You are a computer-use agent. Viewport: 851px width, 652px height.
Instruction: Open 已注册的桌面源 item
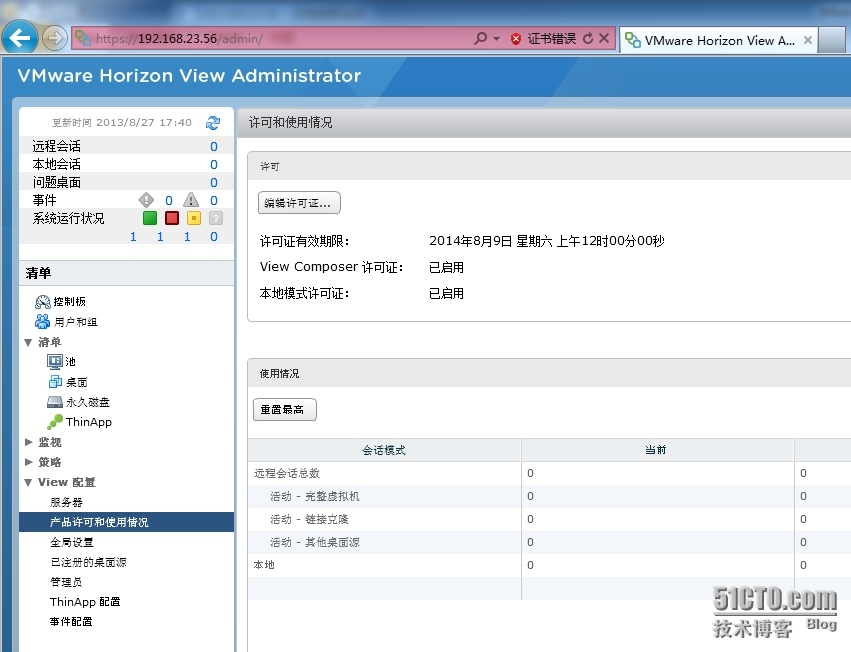(88, 562)
